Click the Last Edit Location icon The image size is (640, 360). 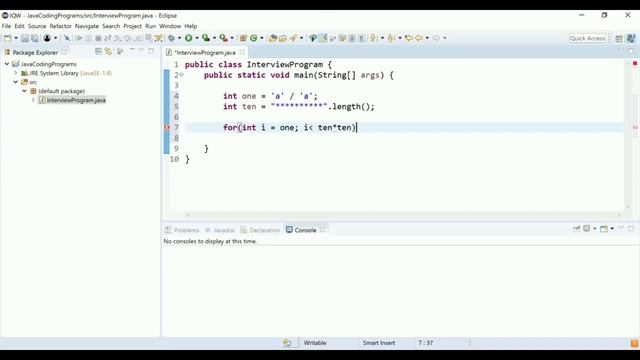point(409,38)
